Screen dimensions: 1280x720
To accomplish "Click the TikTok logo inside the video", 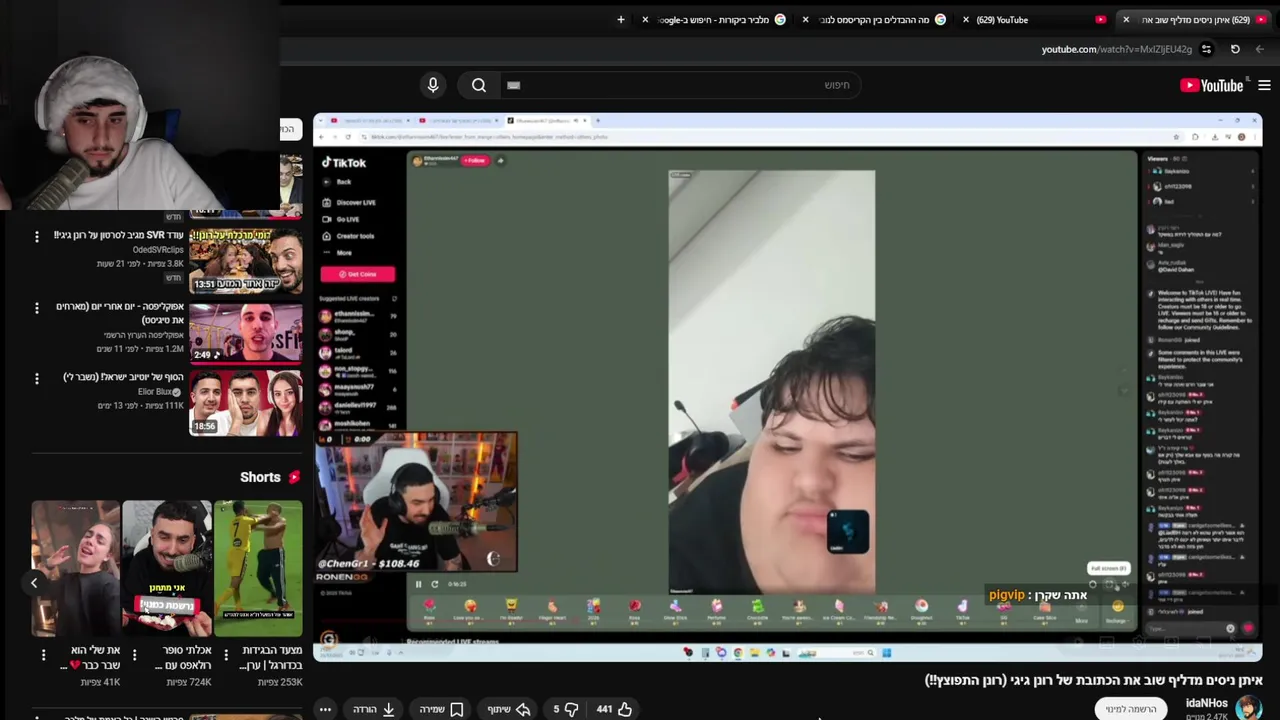I will pyautogui.click(x=344, y=162).
